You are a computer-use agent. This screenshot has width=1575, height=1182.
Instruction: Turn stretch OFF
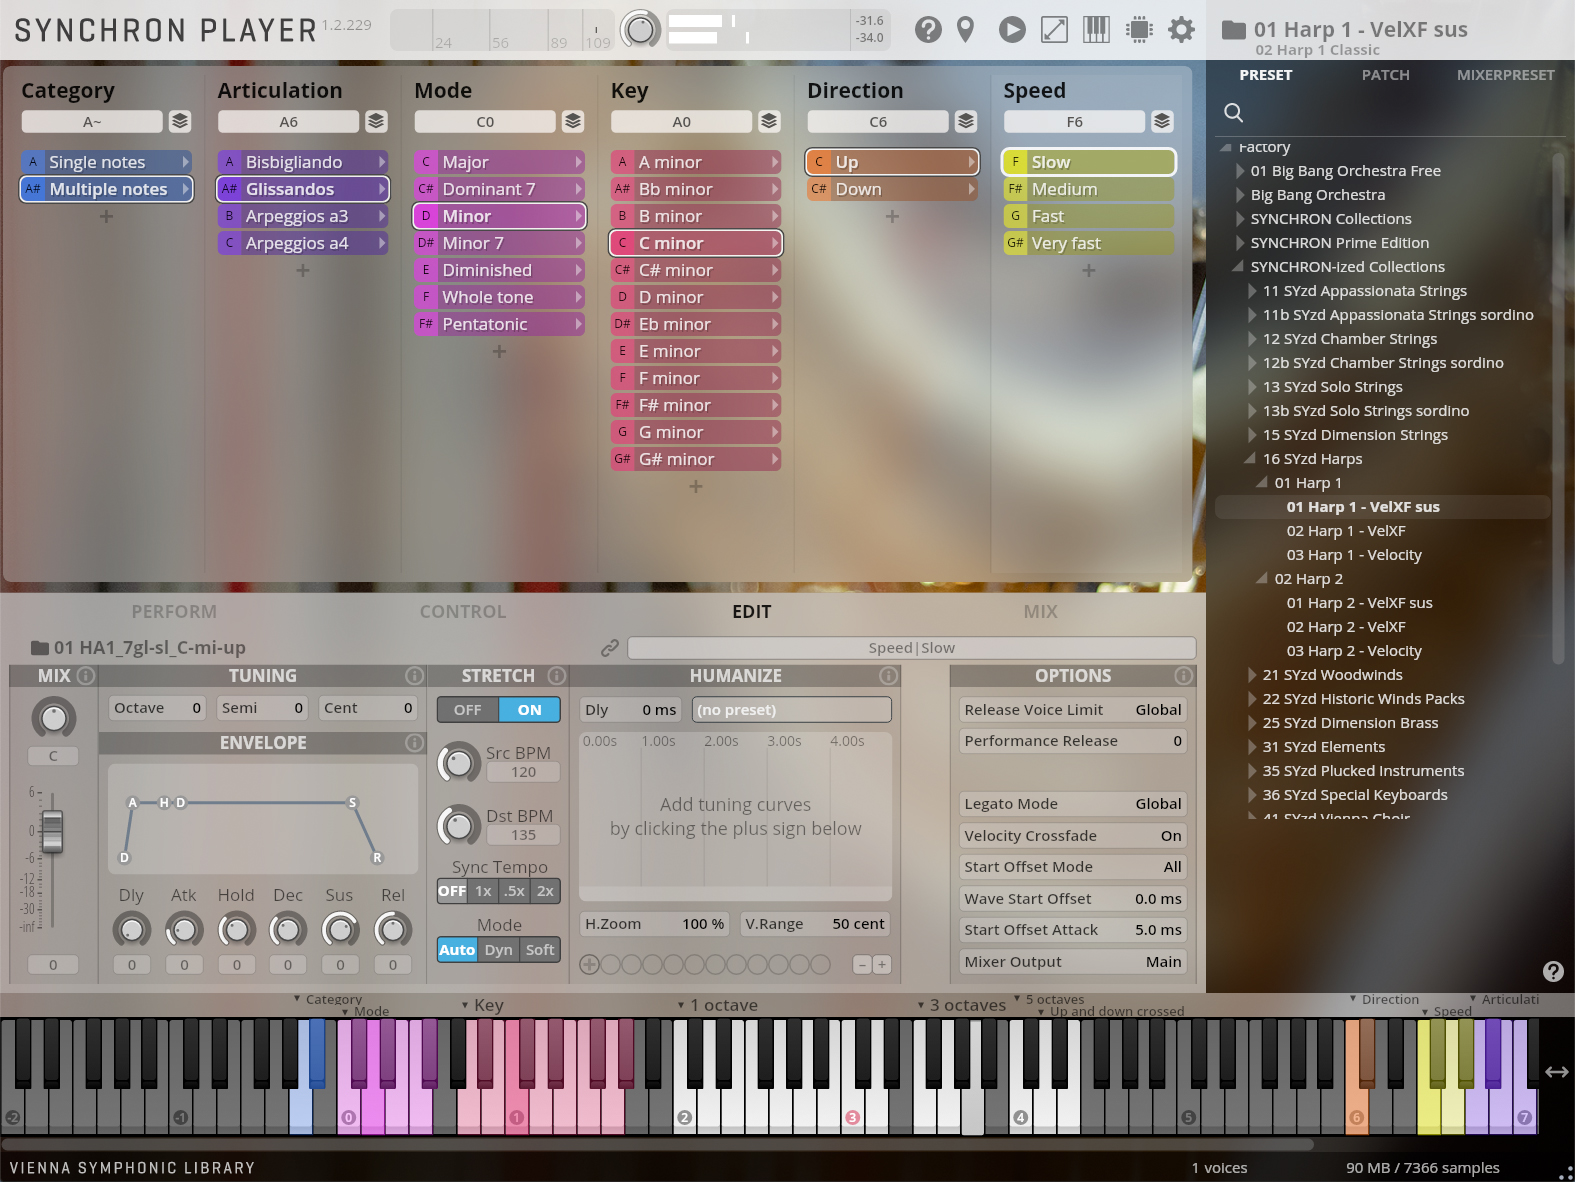tap(468, 710)
